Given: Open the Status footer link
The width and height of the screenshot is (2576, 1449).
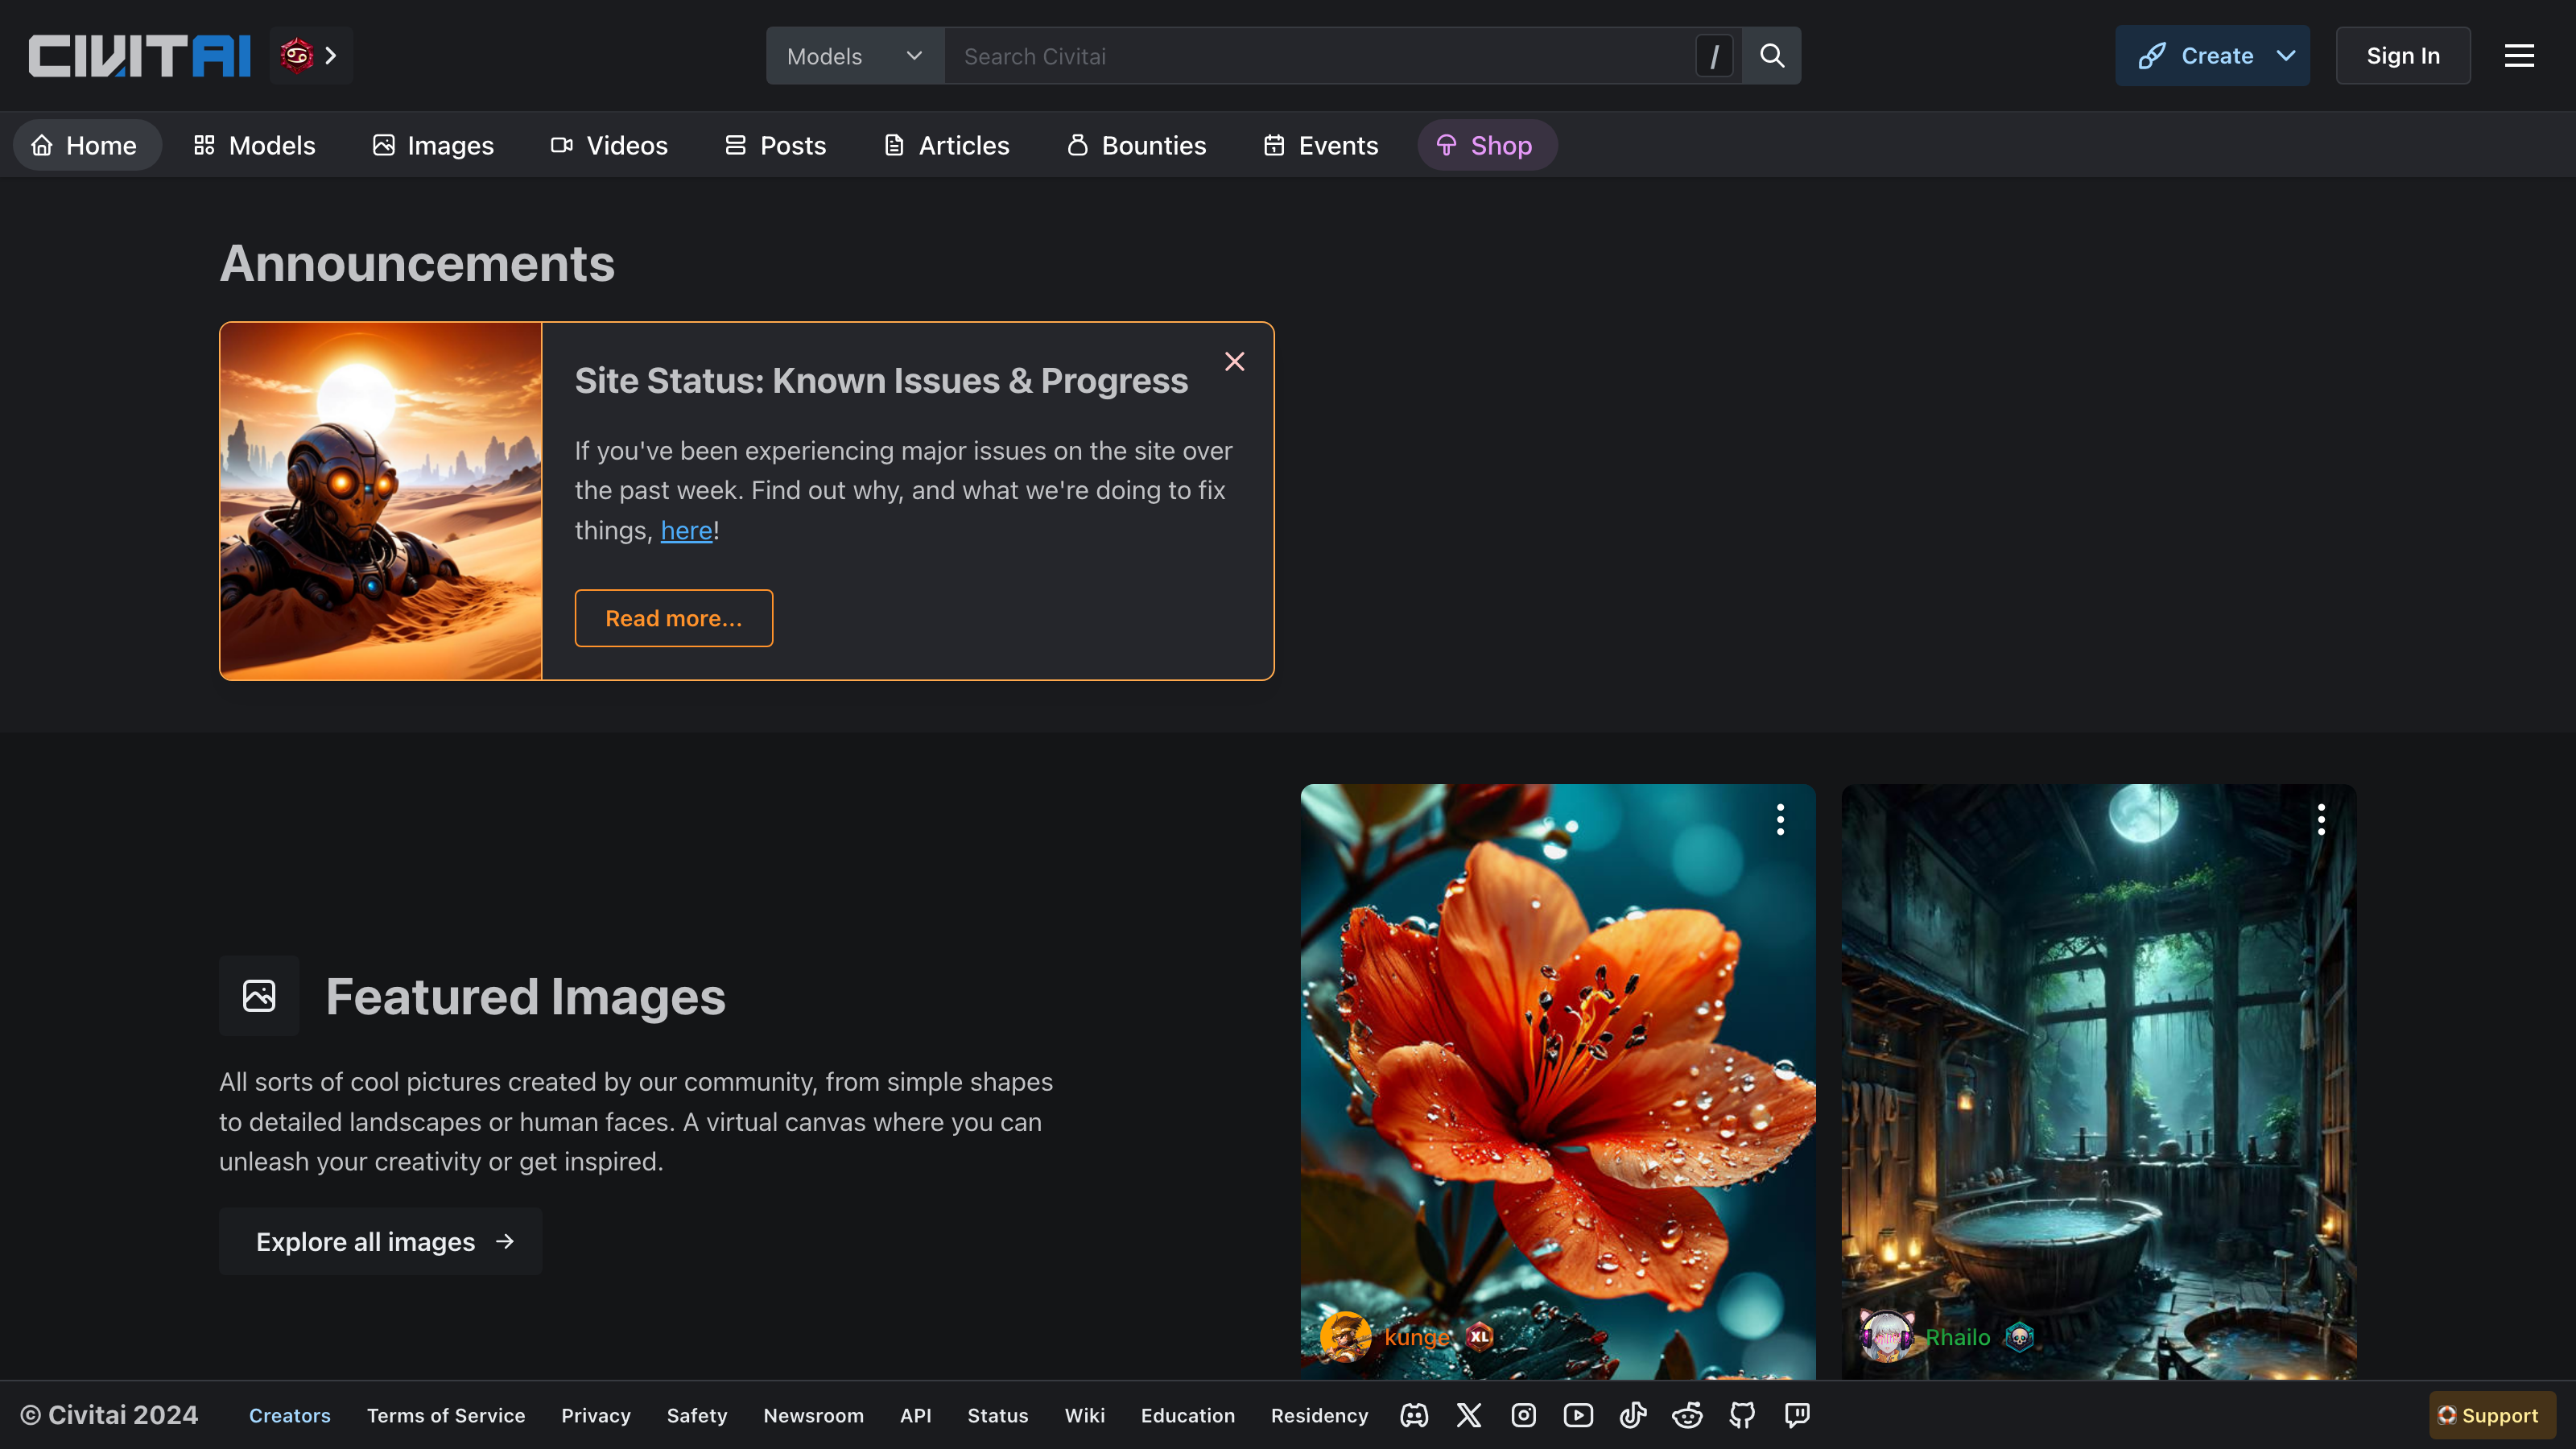Looking at the screenshot, I should [x=998, y=1415].
